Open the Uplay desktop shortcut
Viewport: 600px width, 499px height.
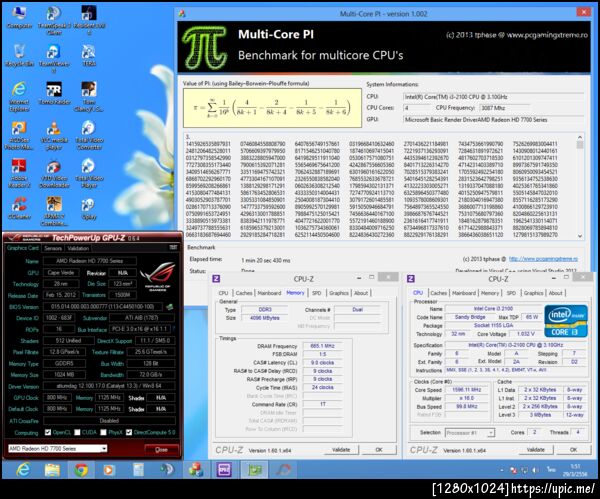[89, 209]
